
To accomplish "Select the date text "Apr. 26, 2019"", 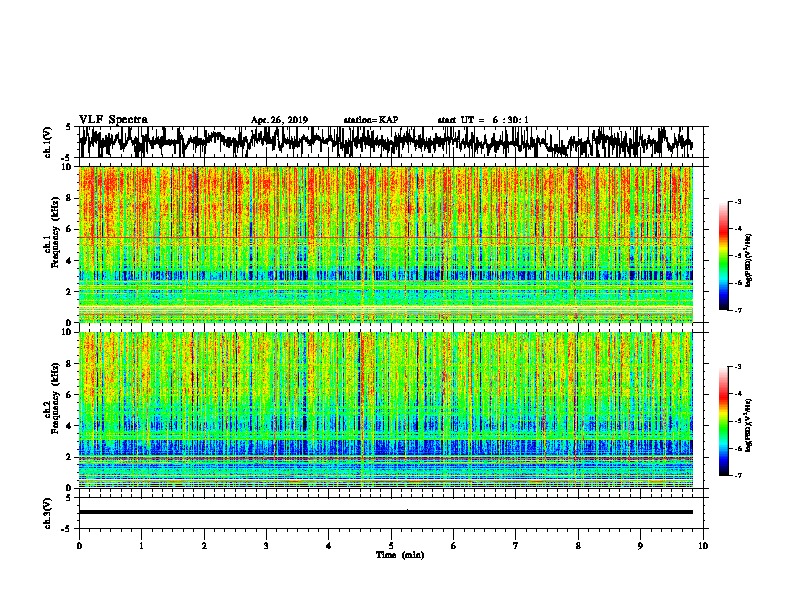I will point(279,120).
